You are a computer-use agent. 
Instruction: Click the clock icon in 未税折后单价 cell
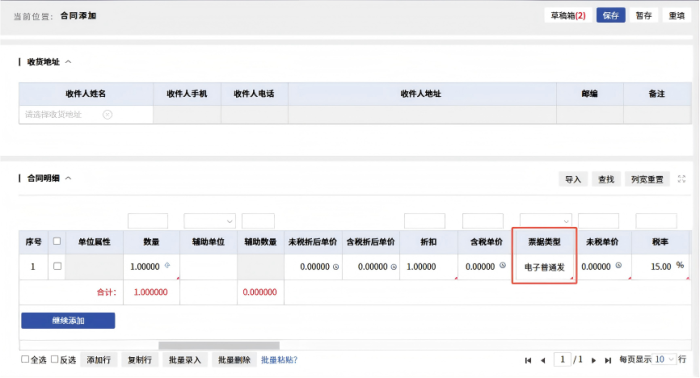(x=336, y=267)
